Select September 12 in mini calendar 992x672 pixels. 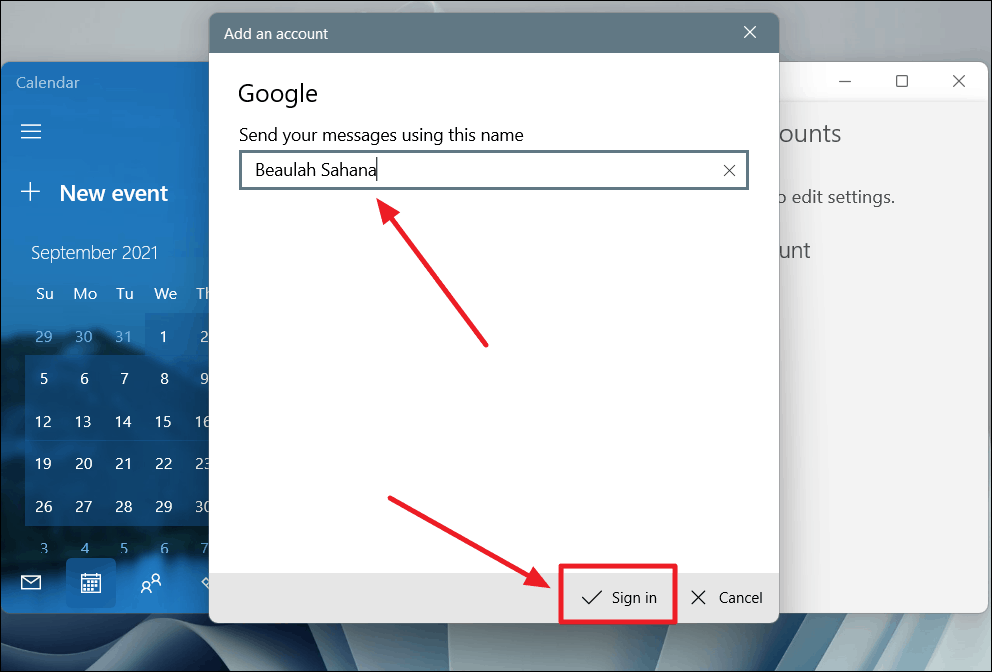pyautogui.click(x=43, y=421)
